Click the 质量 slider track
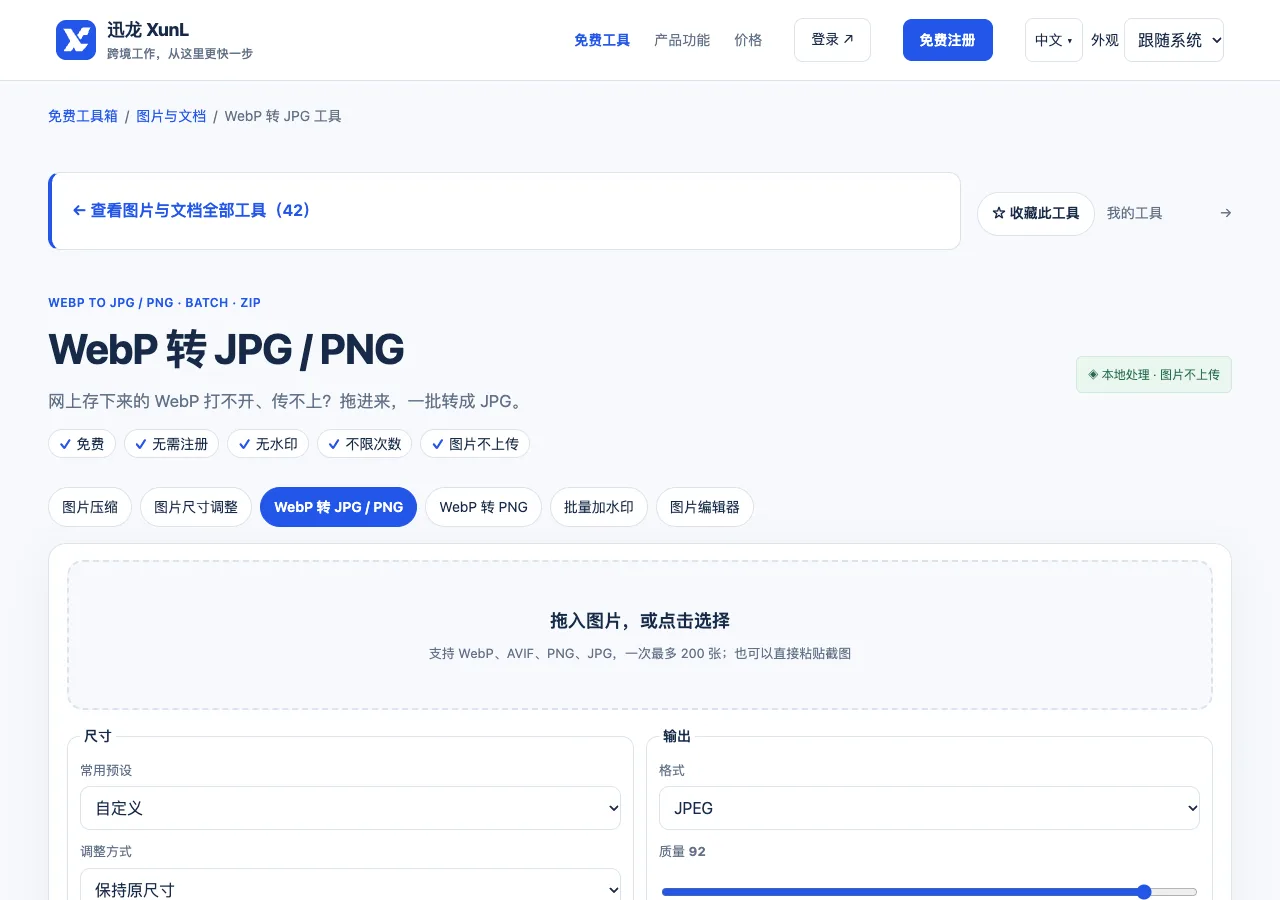1280x900 pixels. (929, 892)
